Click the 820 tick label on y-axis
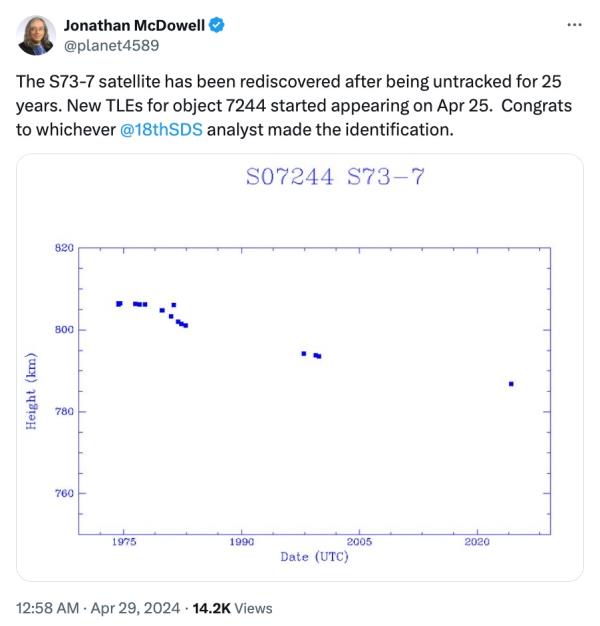Viewport: 600px width, 626px height. (62, 247)
